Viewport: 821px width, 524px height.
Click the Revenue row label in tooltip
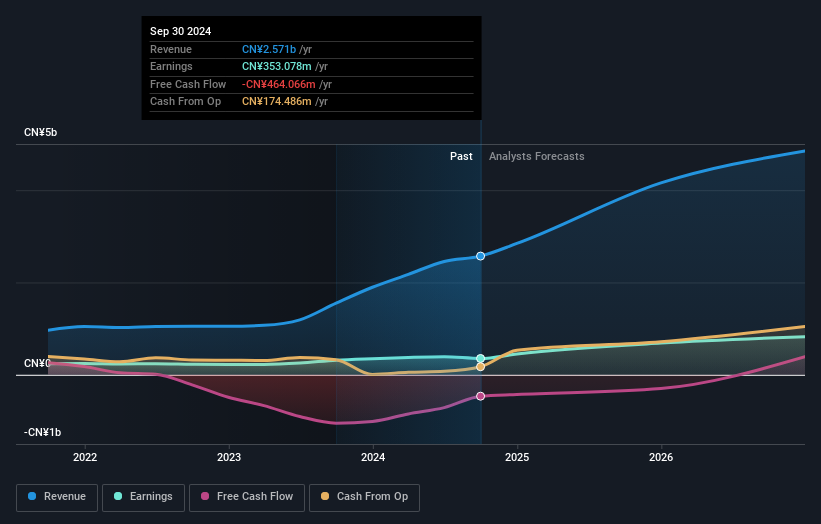171,49
